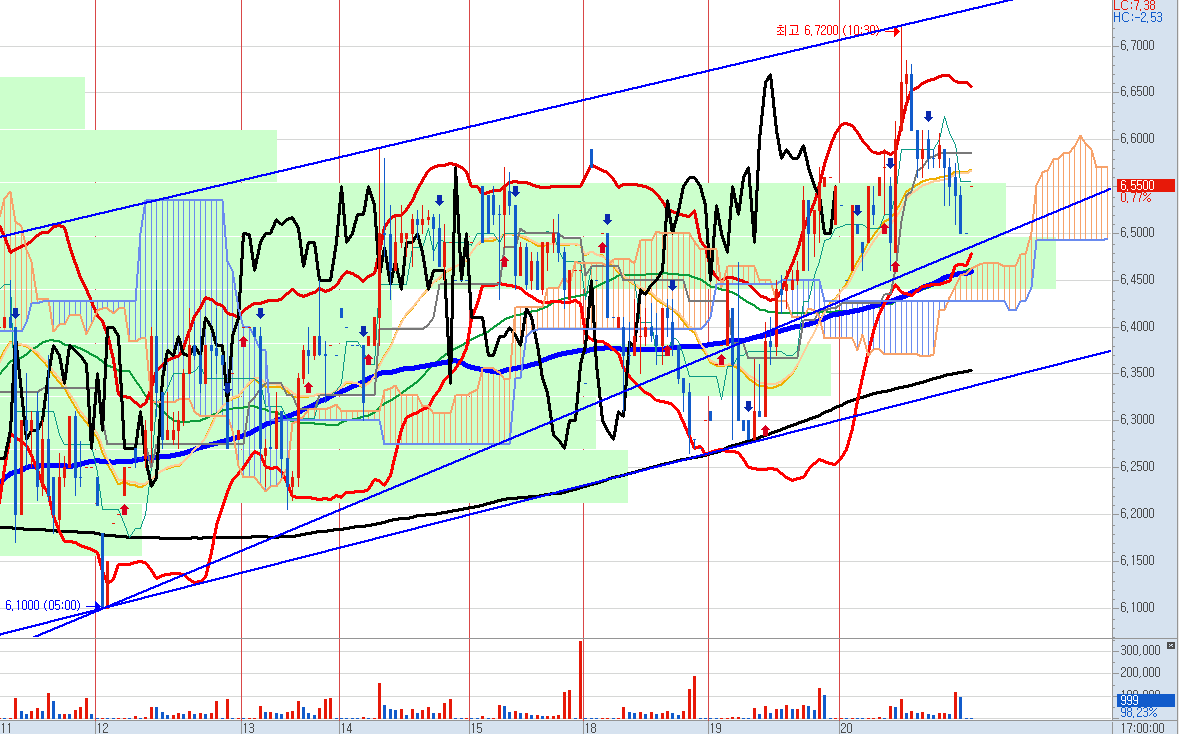Viewport: 1179px width, 734px height.
Task: Click the 6,1000 price axis label
Action: 1137,608
